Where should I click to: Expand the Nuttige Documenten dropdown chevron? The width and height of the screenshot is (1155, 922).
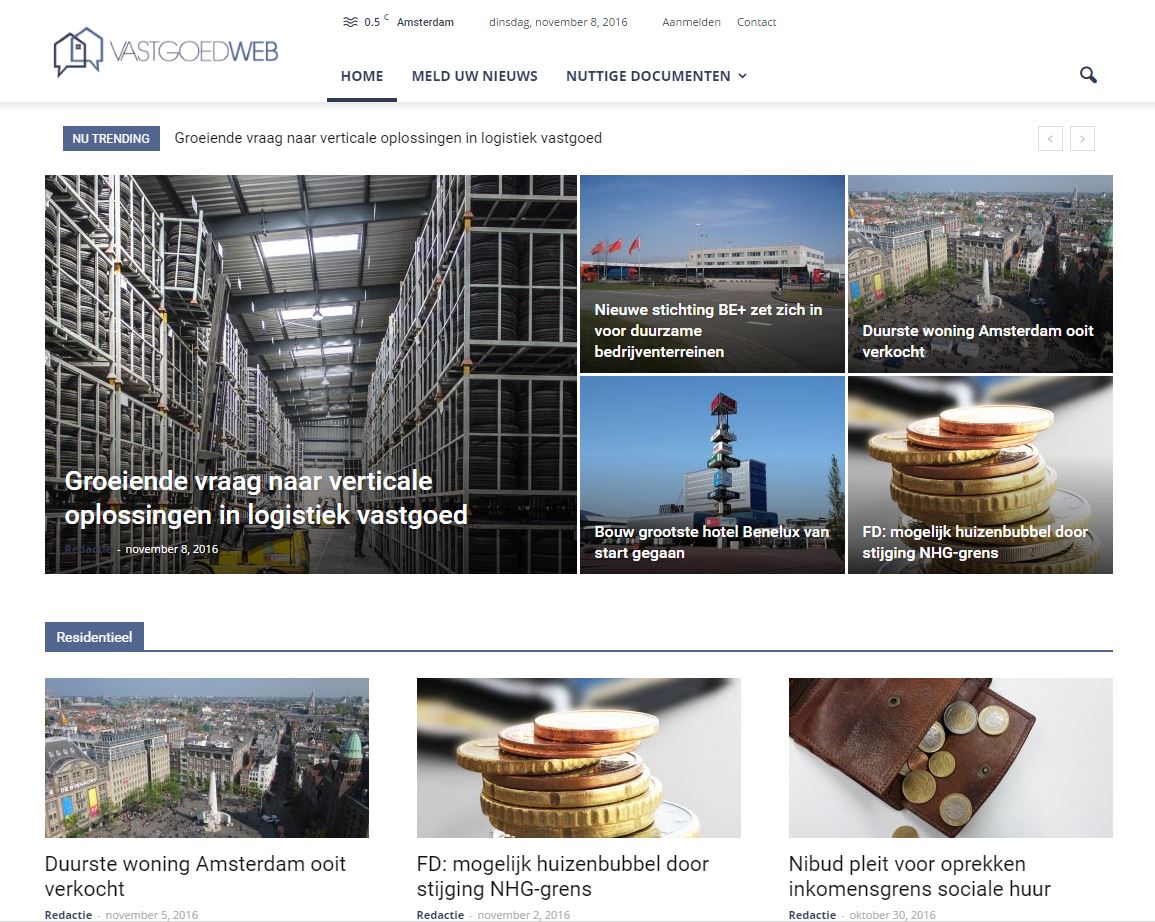(x=742, y=76)
